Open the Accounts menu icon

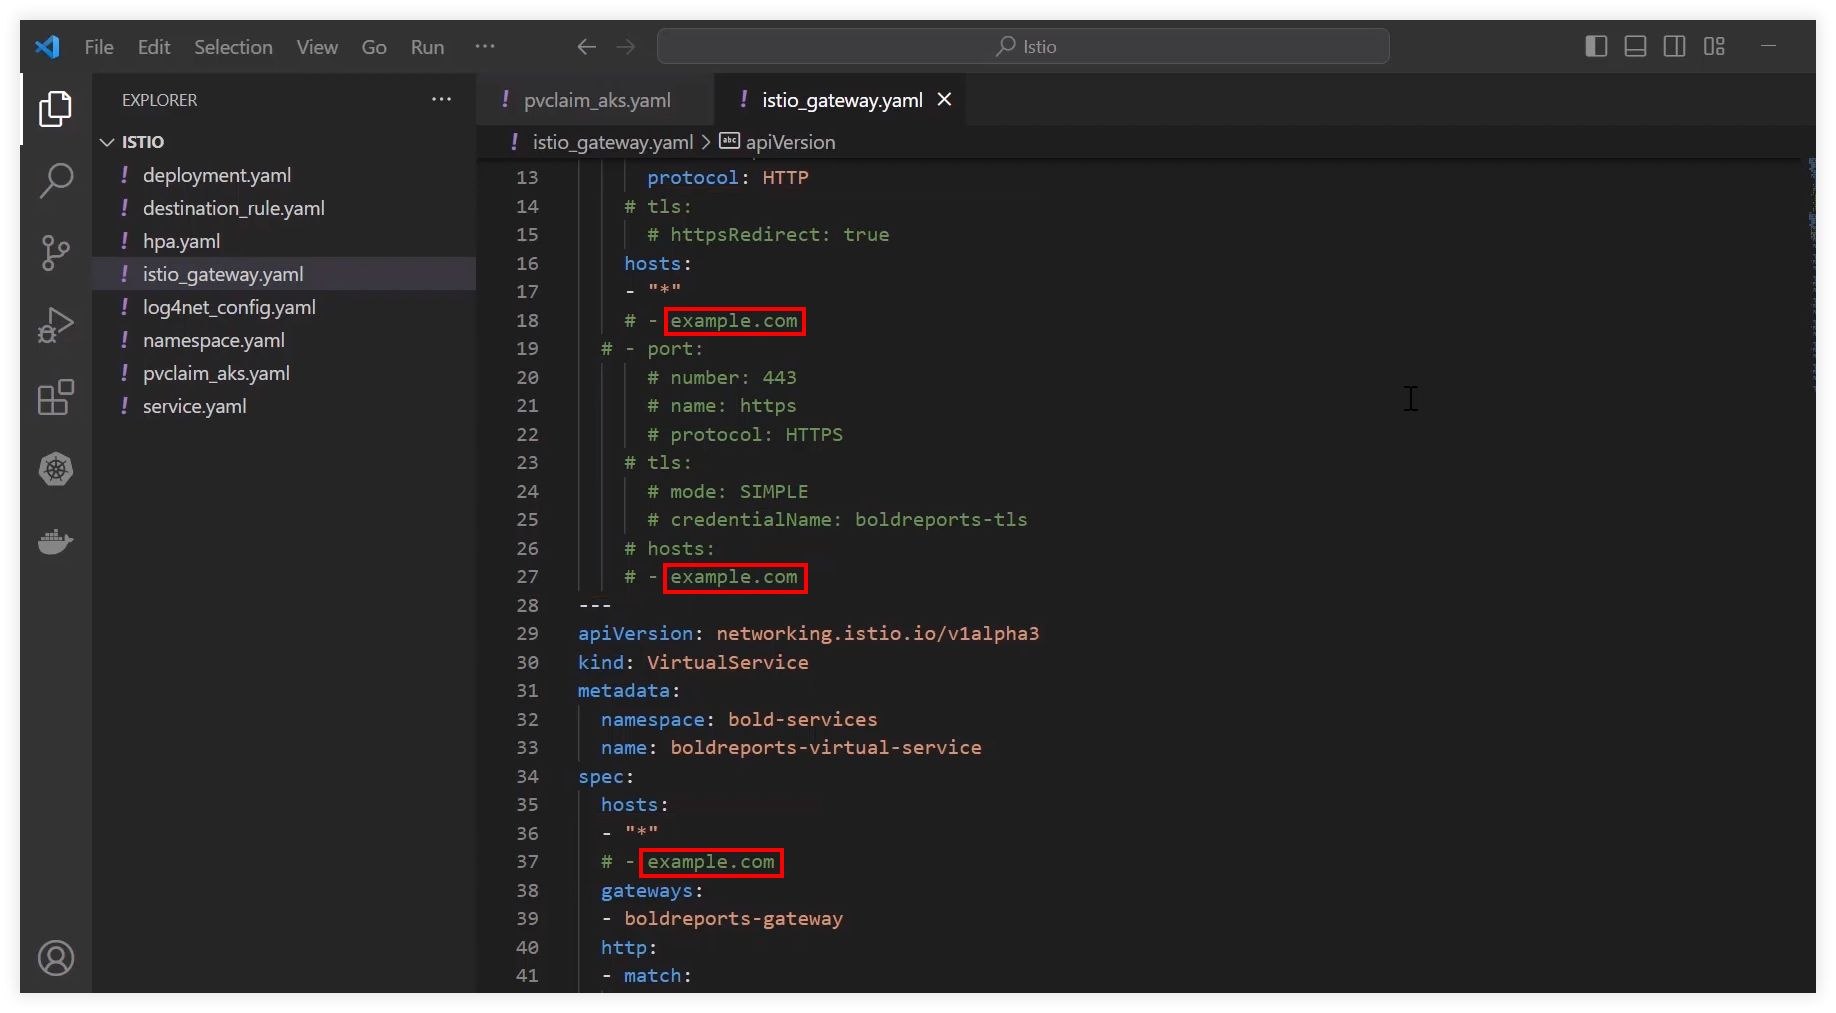[x=56, y=958]
